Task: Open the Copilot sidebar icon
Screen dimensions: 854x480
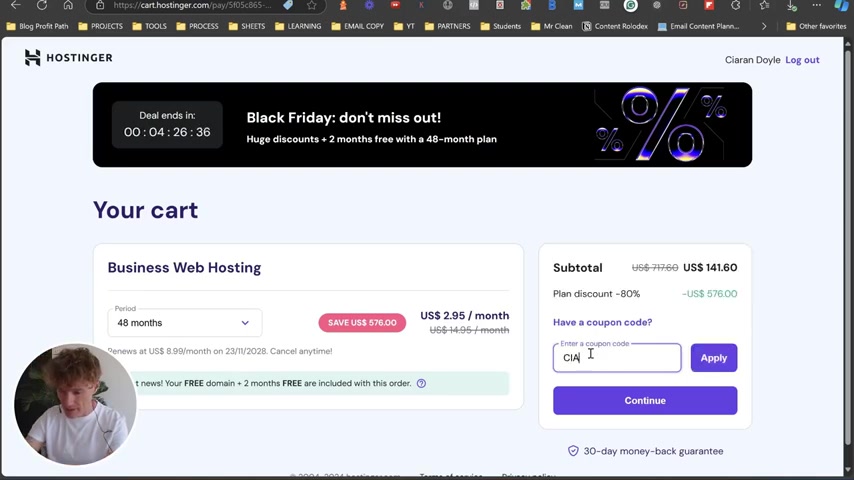Action: click(841, 5)
